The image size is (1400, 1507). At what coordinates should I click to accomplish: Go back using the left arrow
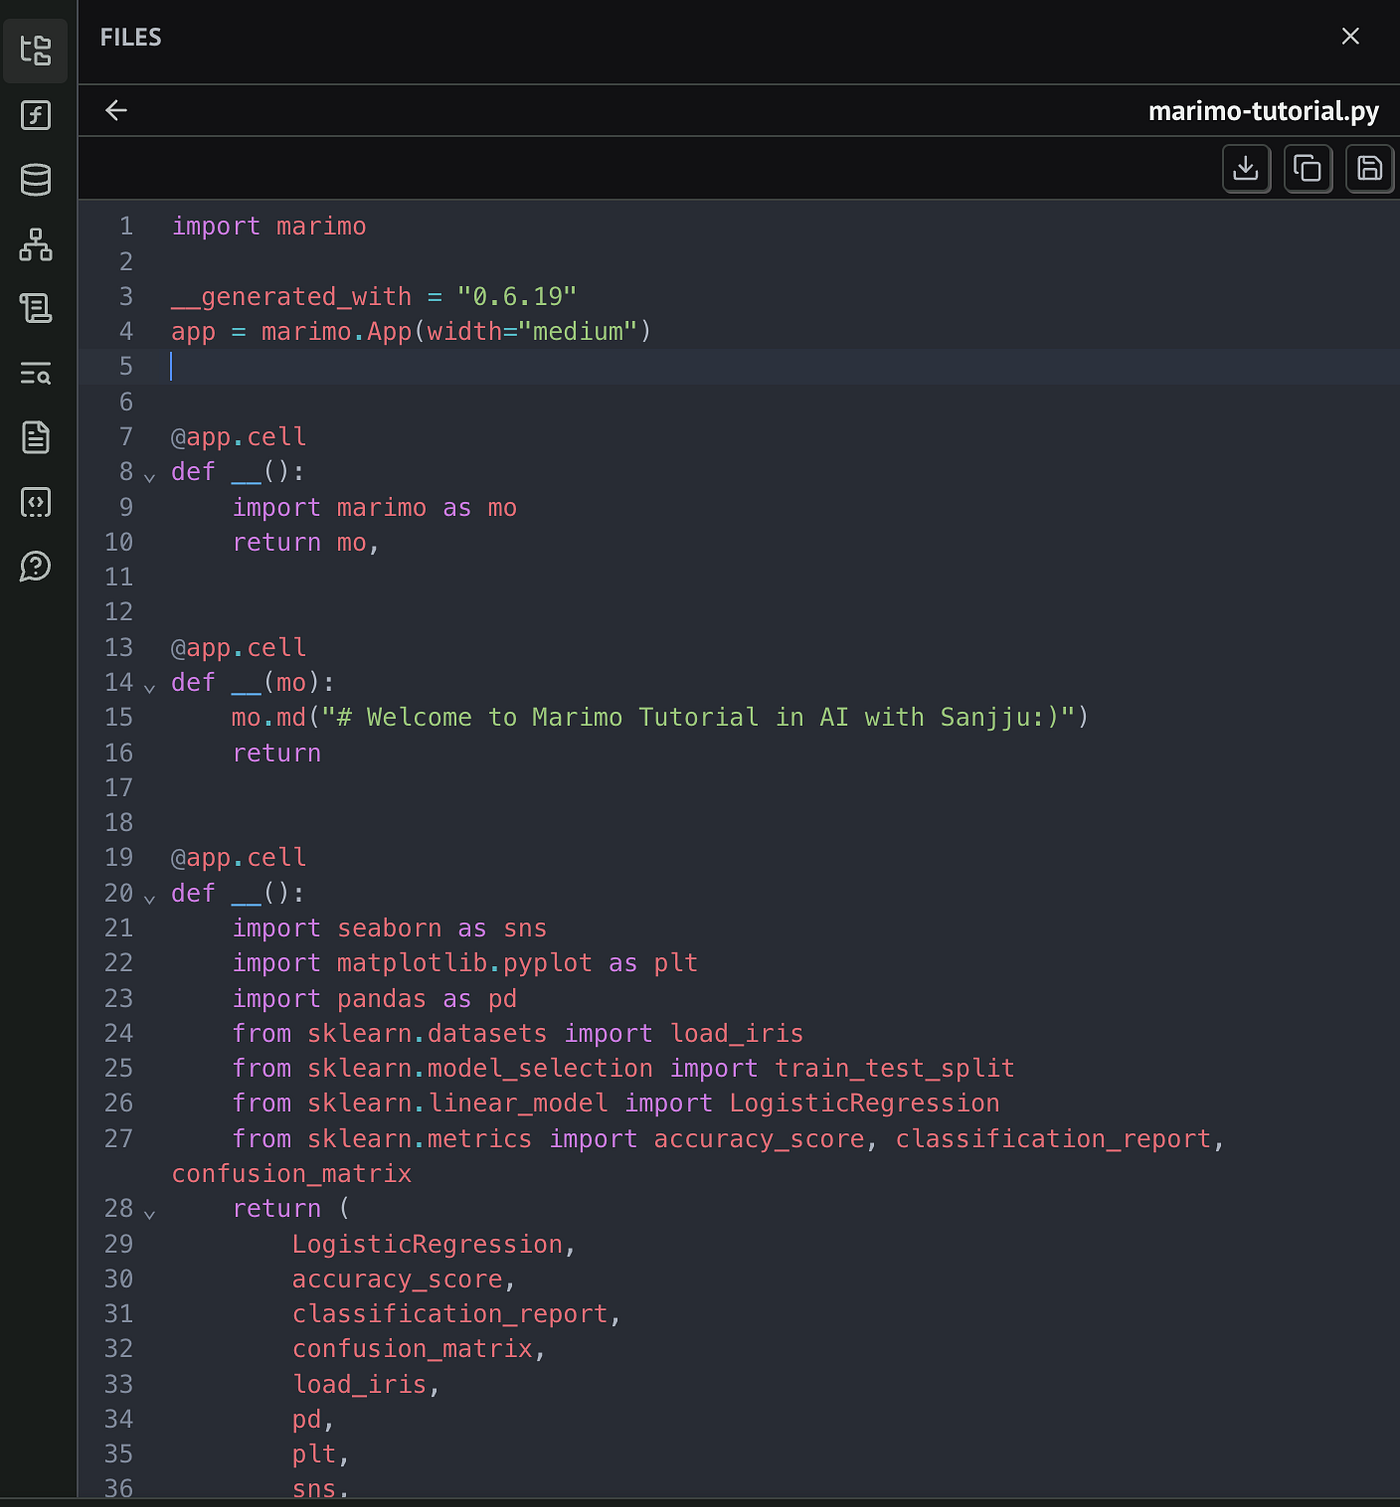[116, 110]
